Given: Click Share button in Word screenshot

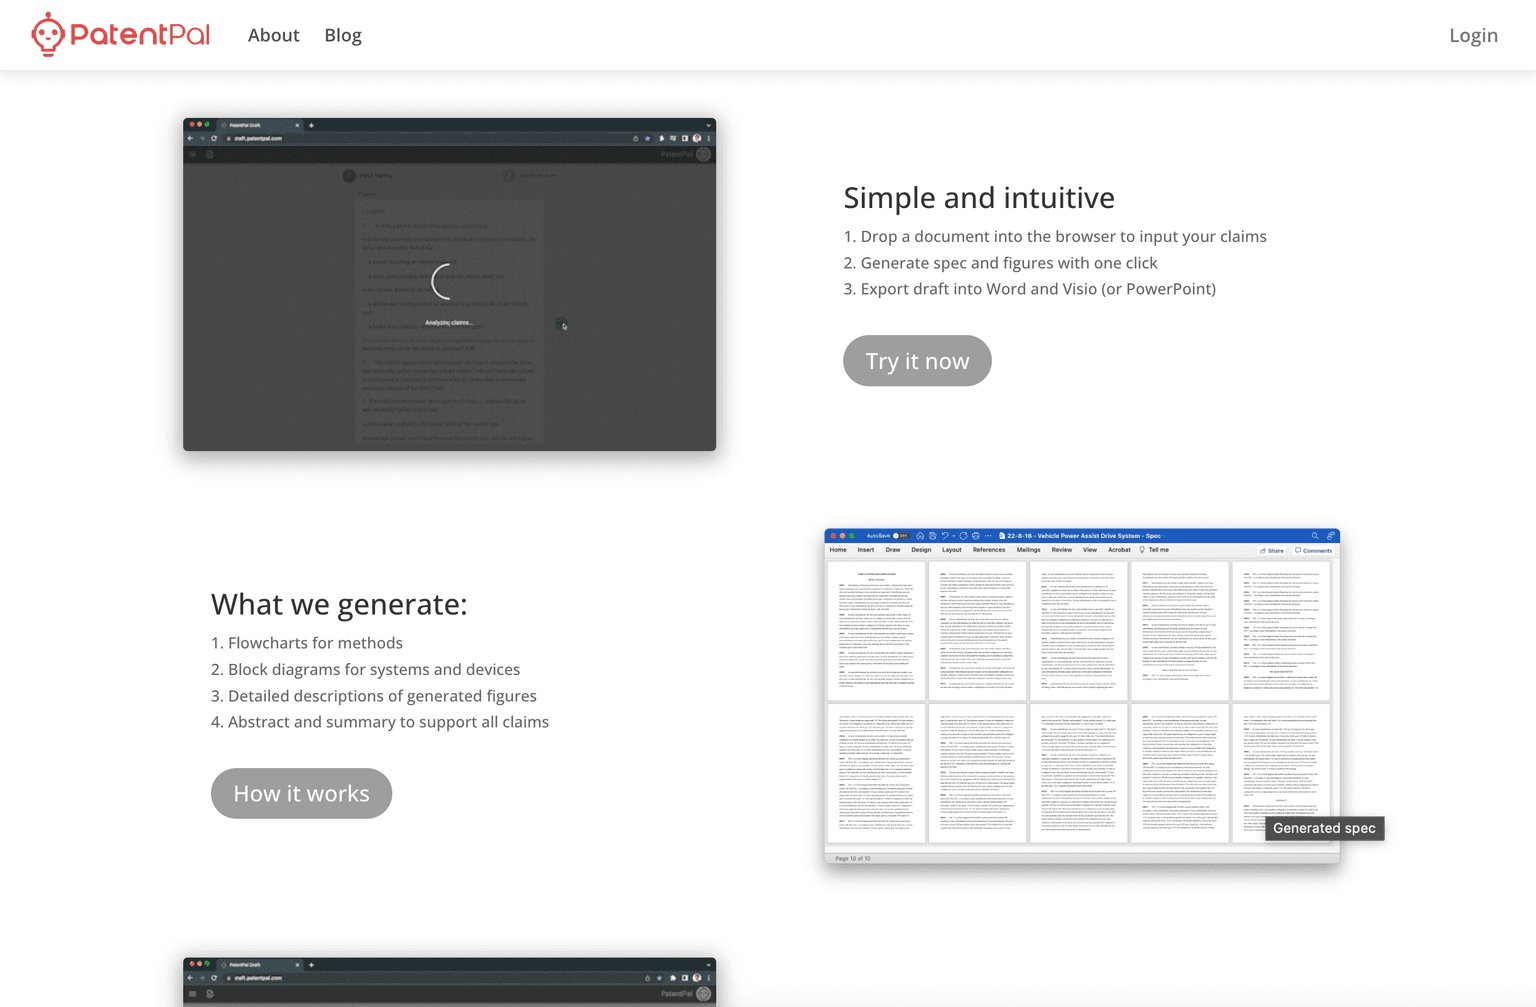Looking at the screenshot, I should click(x=1272, y=550).
